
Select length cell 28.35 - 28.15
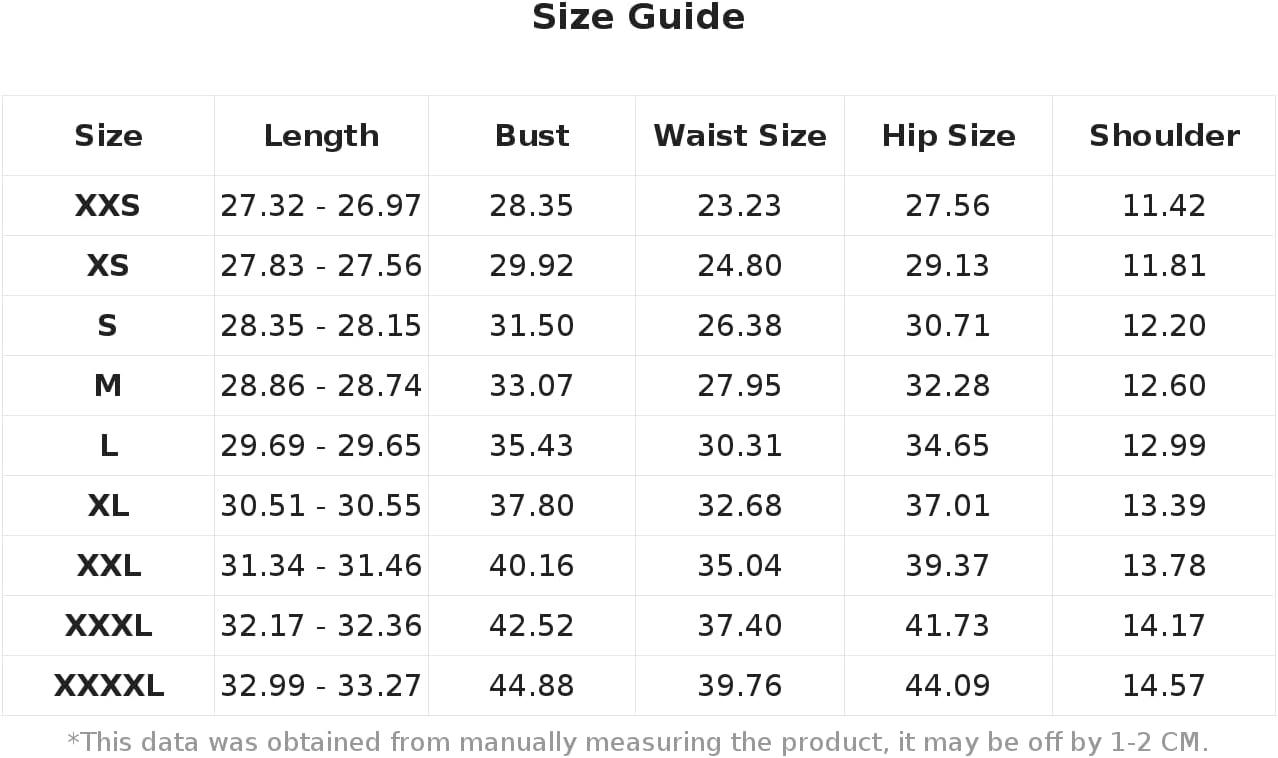tap(321, 326)
